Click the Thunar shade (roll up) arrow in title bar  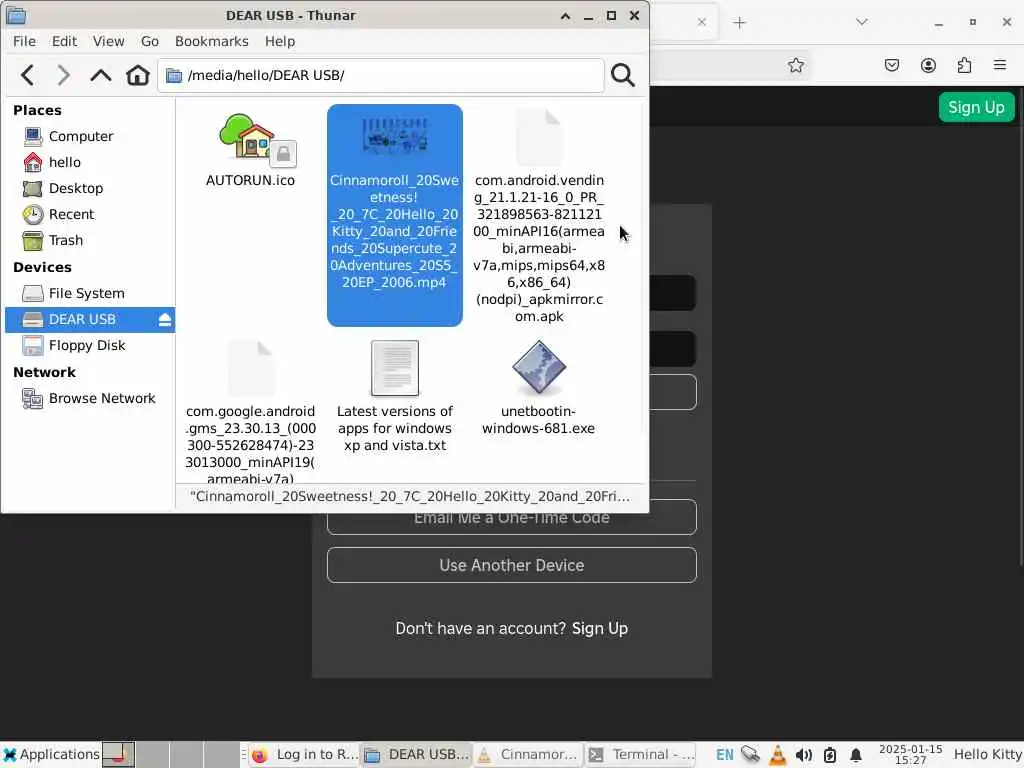[x=566, y=16]
